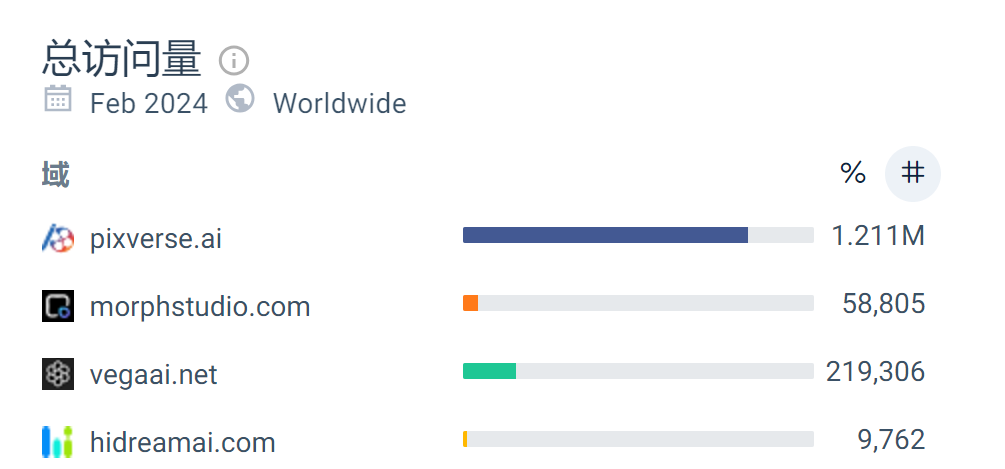Click the 1.211M visits value
The image size is (1005, 469).
878,236
